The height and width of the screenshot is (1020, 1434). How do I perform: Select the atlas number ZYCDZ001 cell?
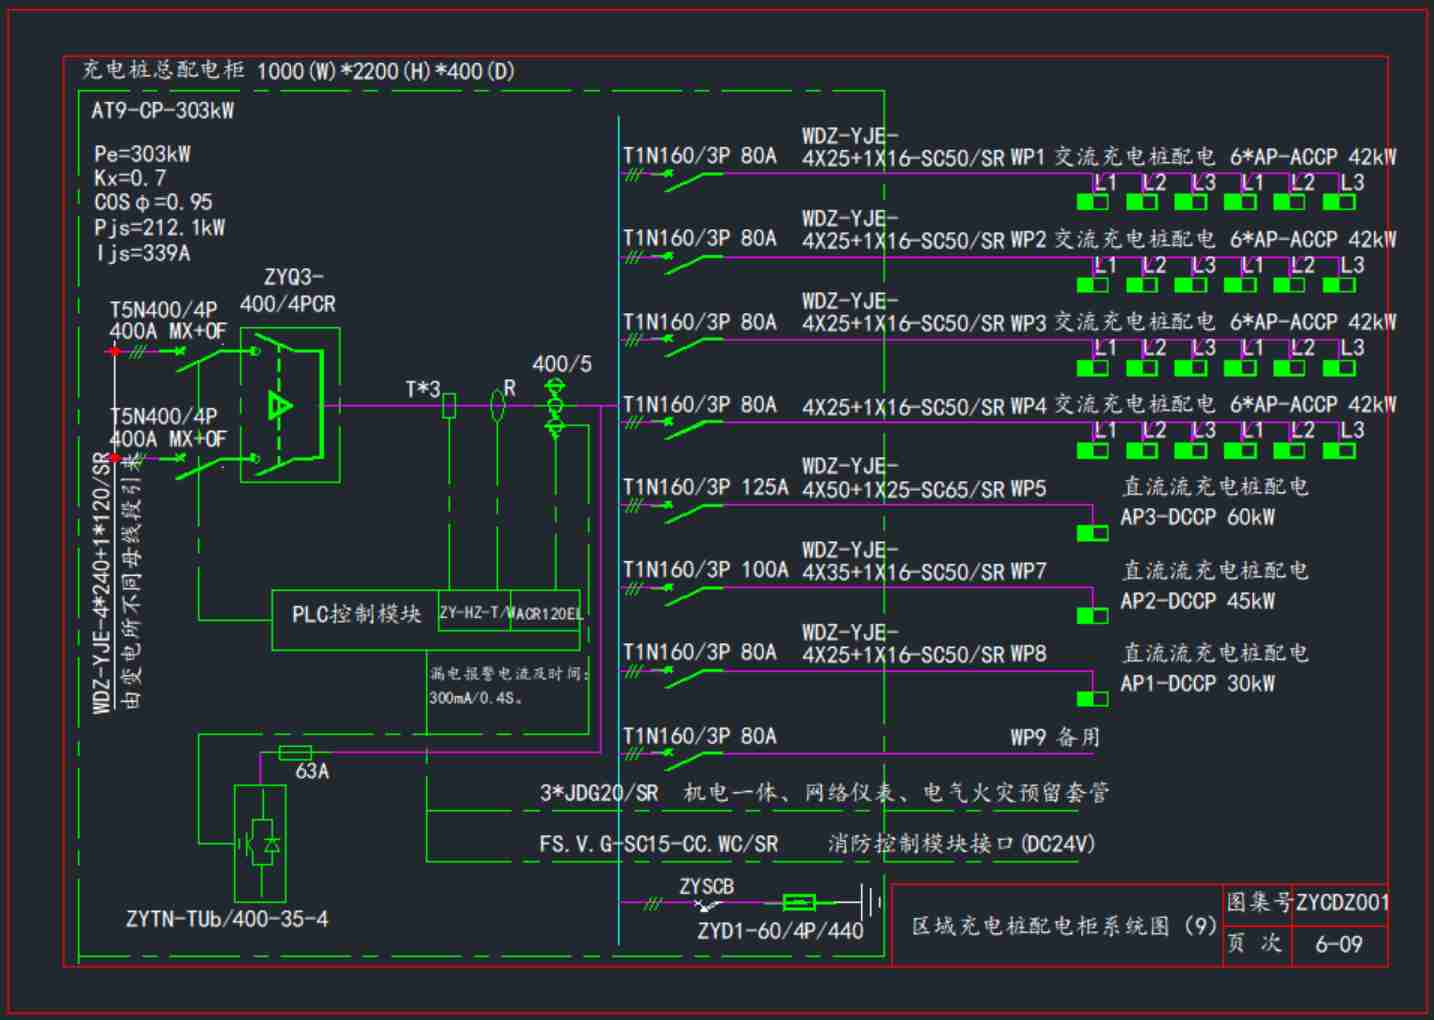[x=1342, y=903]
